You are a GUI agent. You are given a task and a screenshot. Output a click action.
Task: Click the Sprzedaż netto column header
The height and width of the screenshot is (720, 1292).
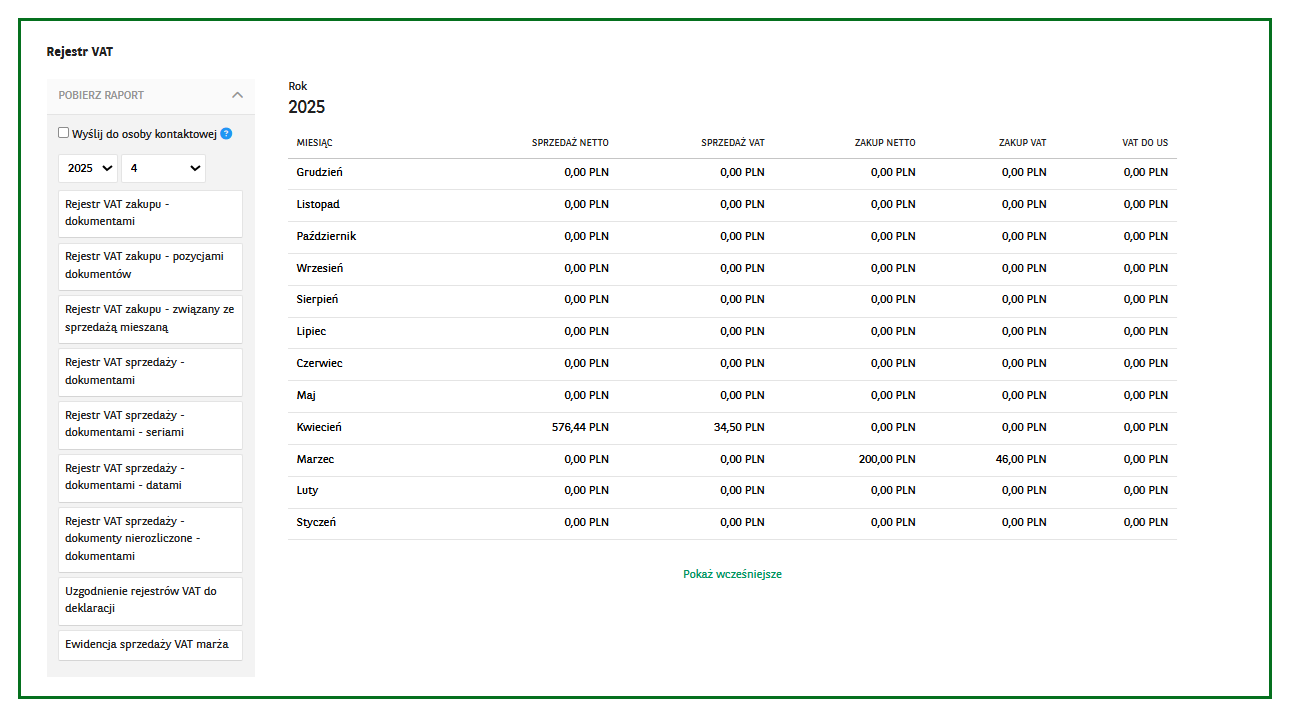(570, 143)
